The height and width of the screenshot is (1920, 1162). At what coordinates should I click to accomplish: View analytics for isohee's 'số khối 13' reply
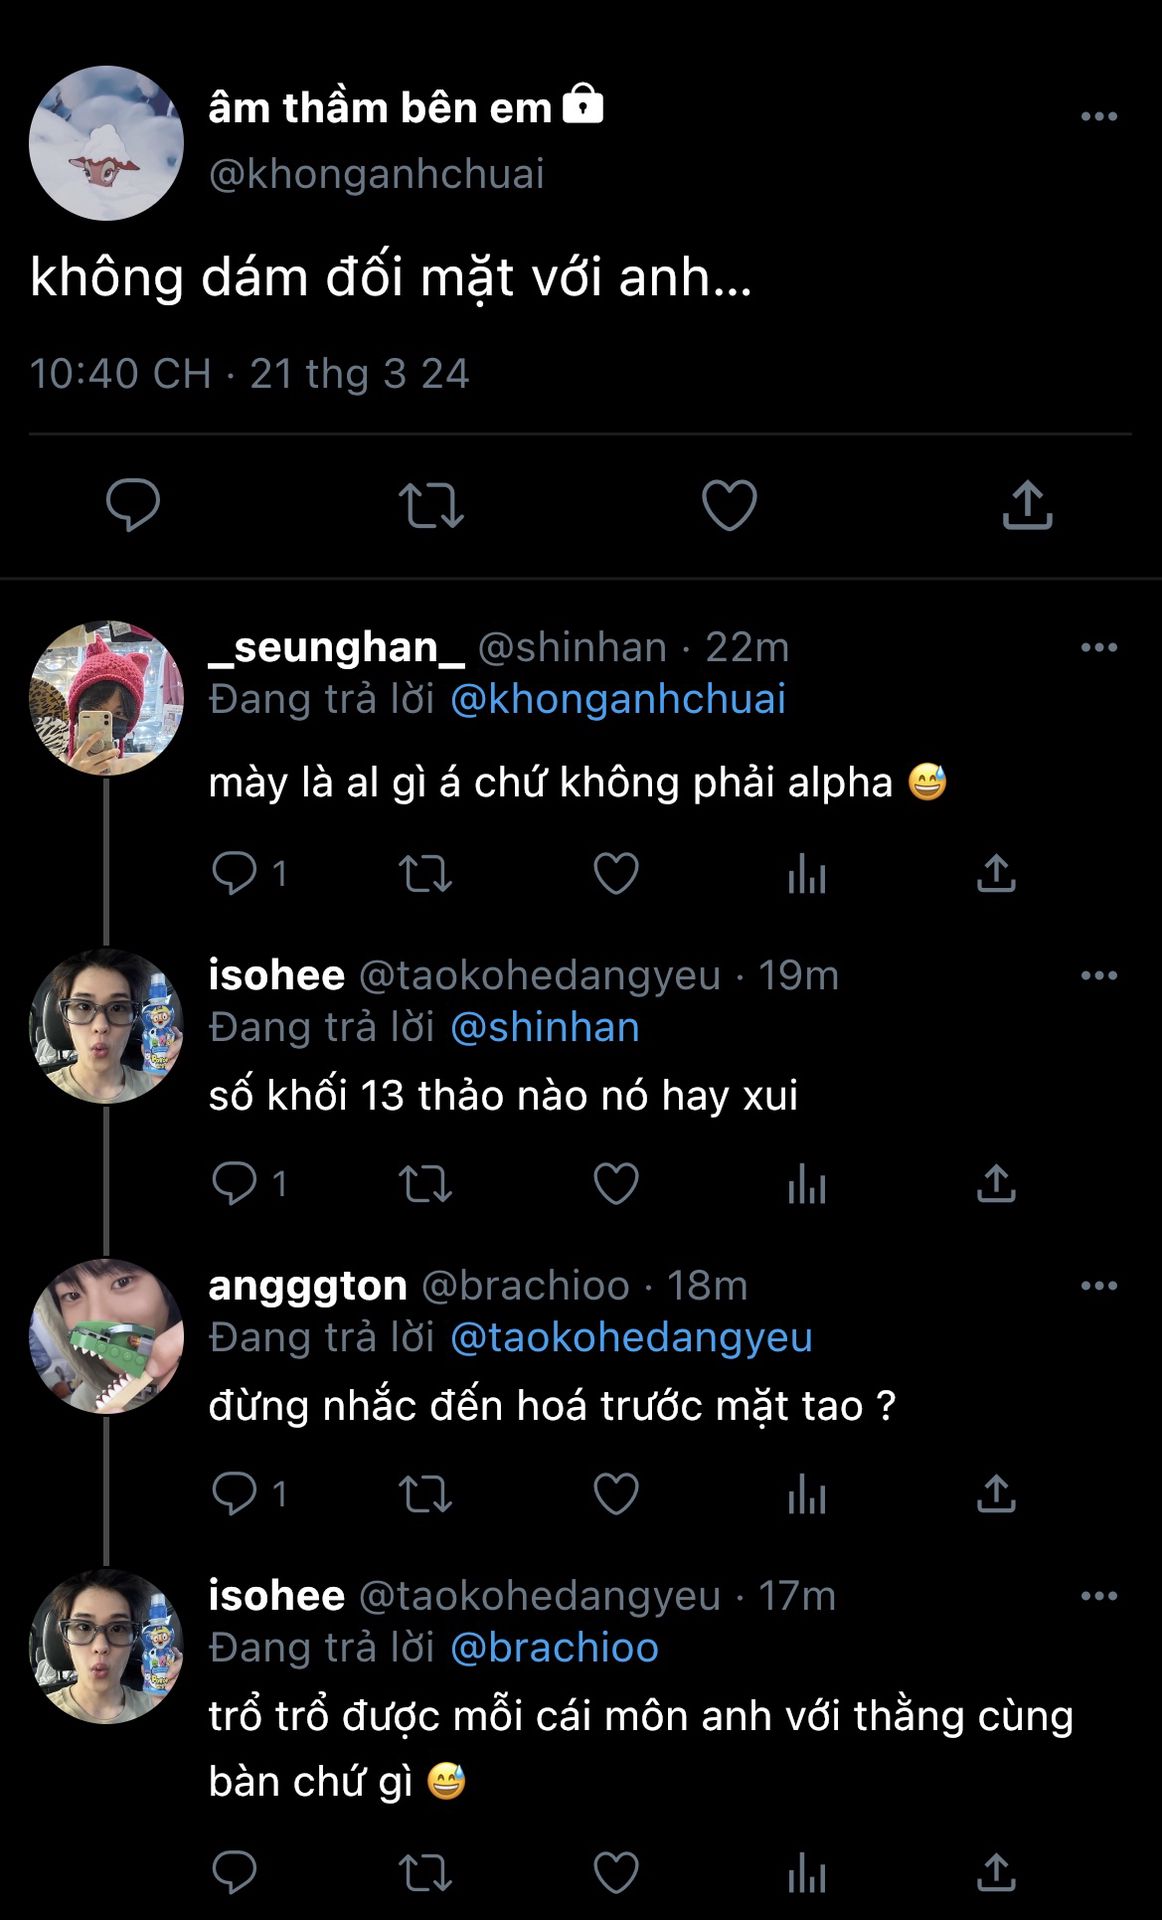(x=806, y=1184)
